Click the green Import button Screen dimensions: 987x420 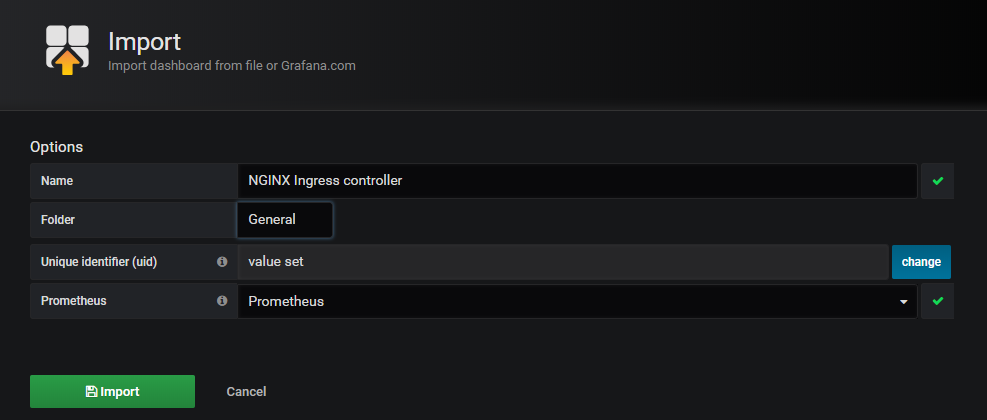(x=113, y=392)
